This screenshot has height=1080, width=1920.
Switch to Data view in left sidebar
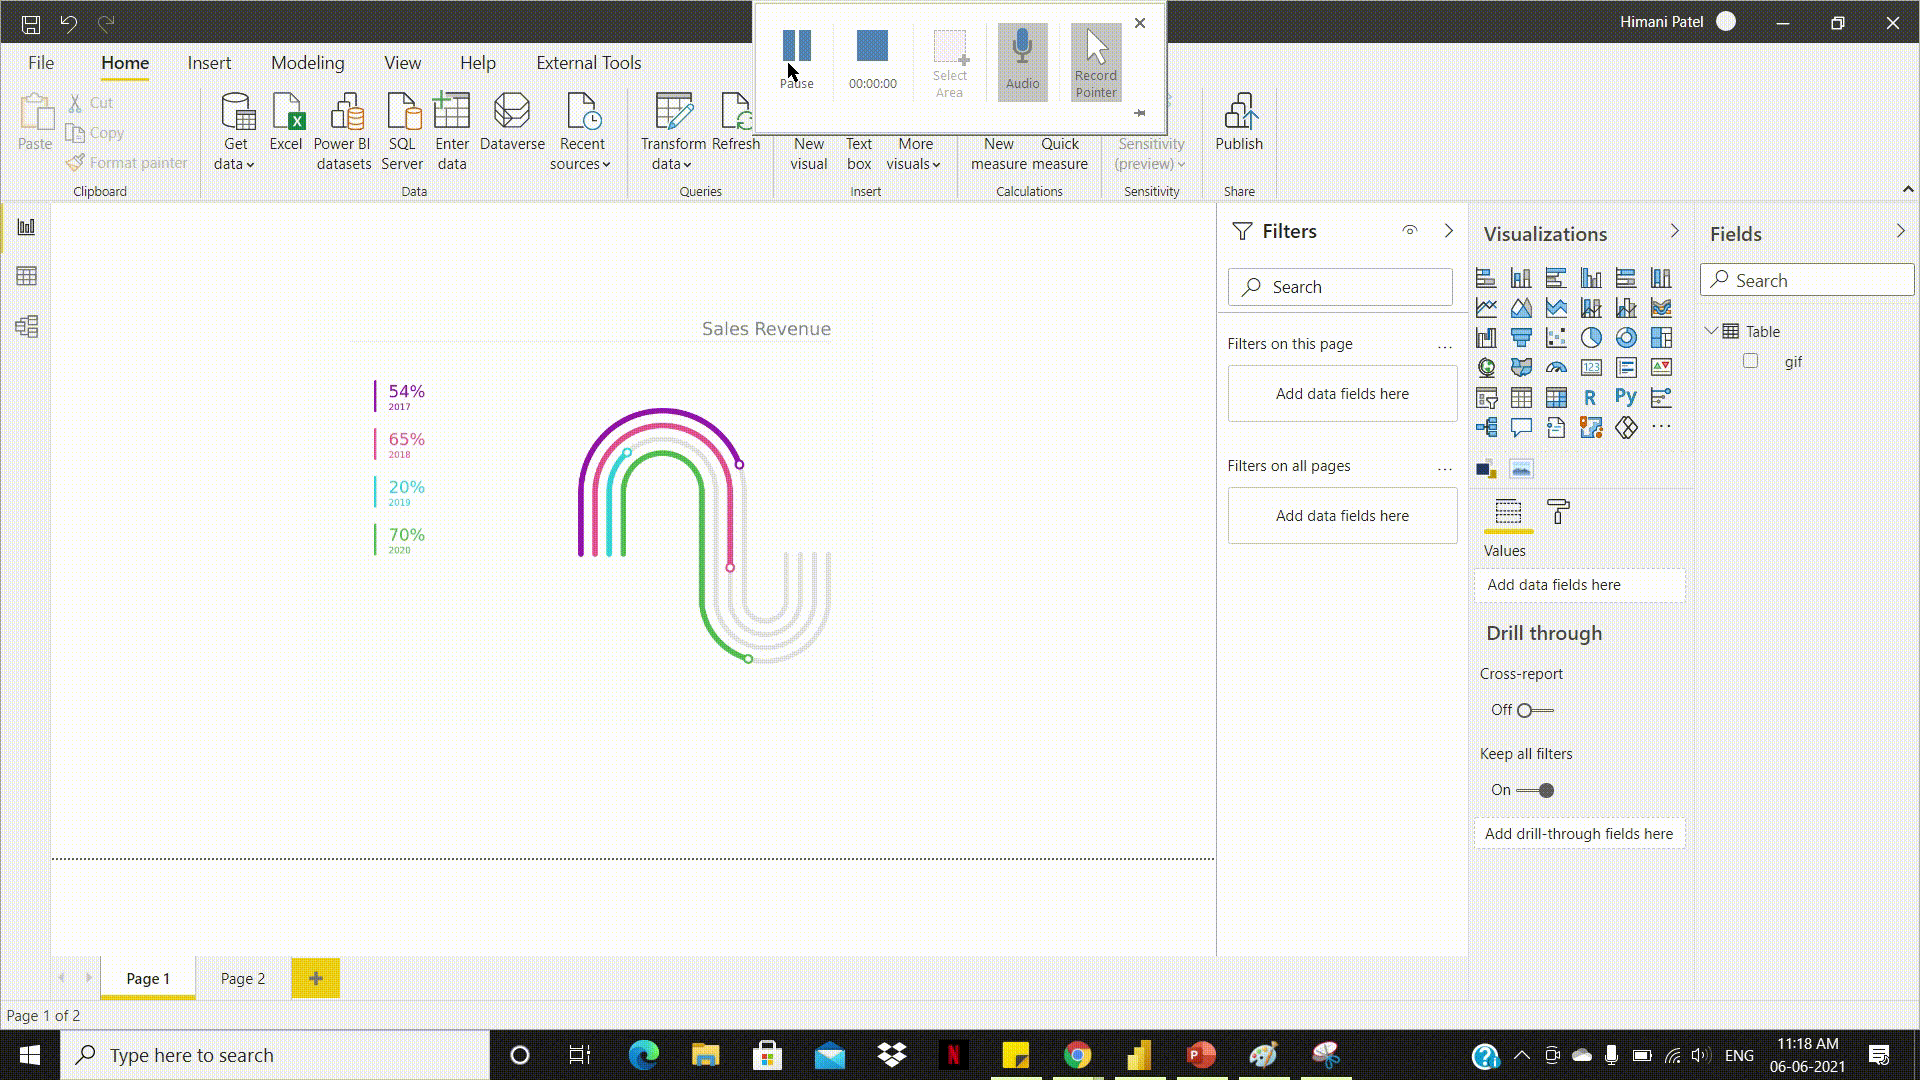(x=27, y=276)
